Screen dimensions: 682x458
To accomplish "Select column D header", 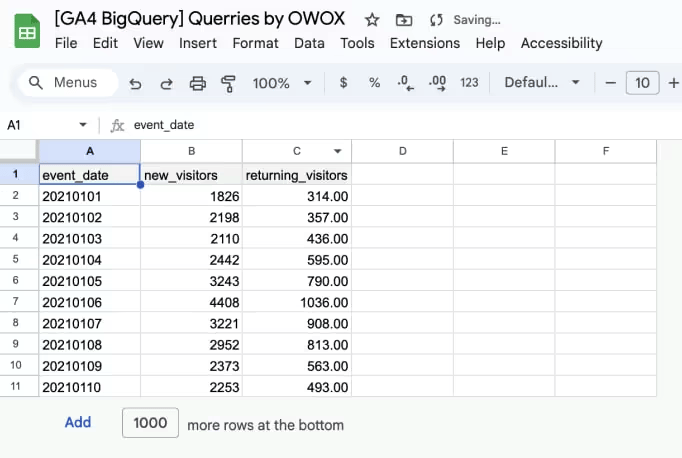I will pyautogui.click(x=402, y=151).
